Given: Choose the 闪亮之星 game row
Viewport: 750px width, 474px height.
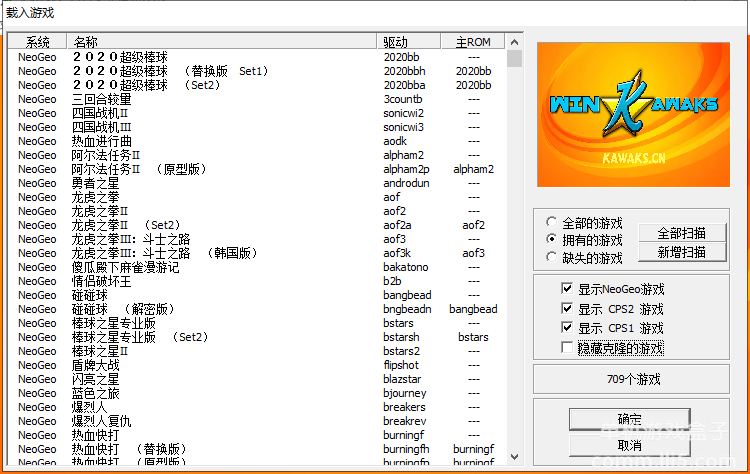Looking at the screenshot, I should [95, 379].
